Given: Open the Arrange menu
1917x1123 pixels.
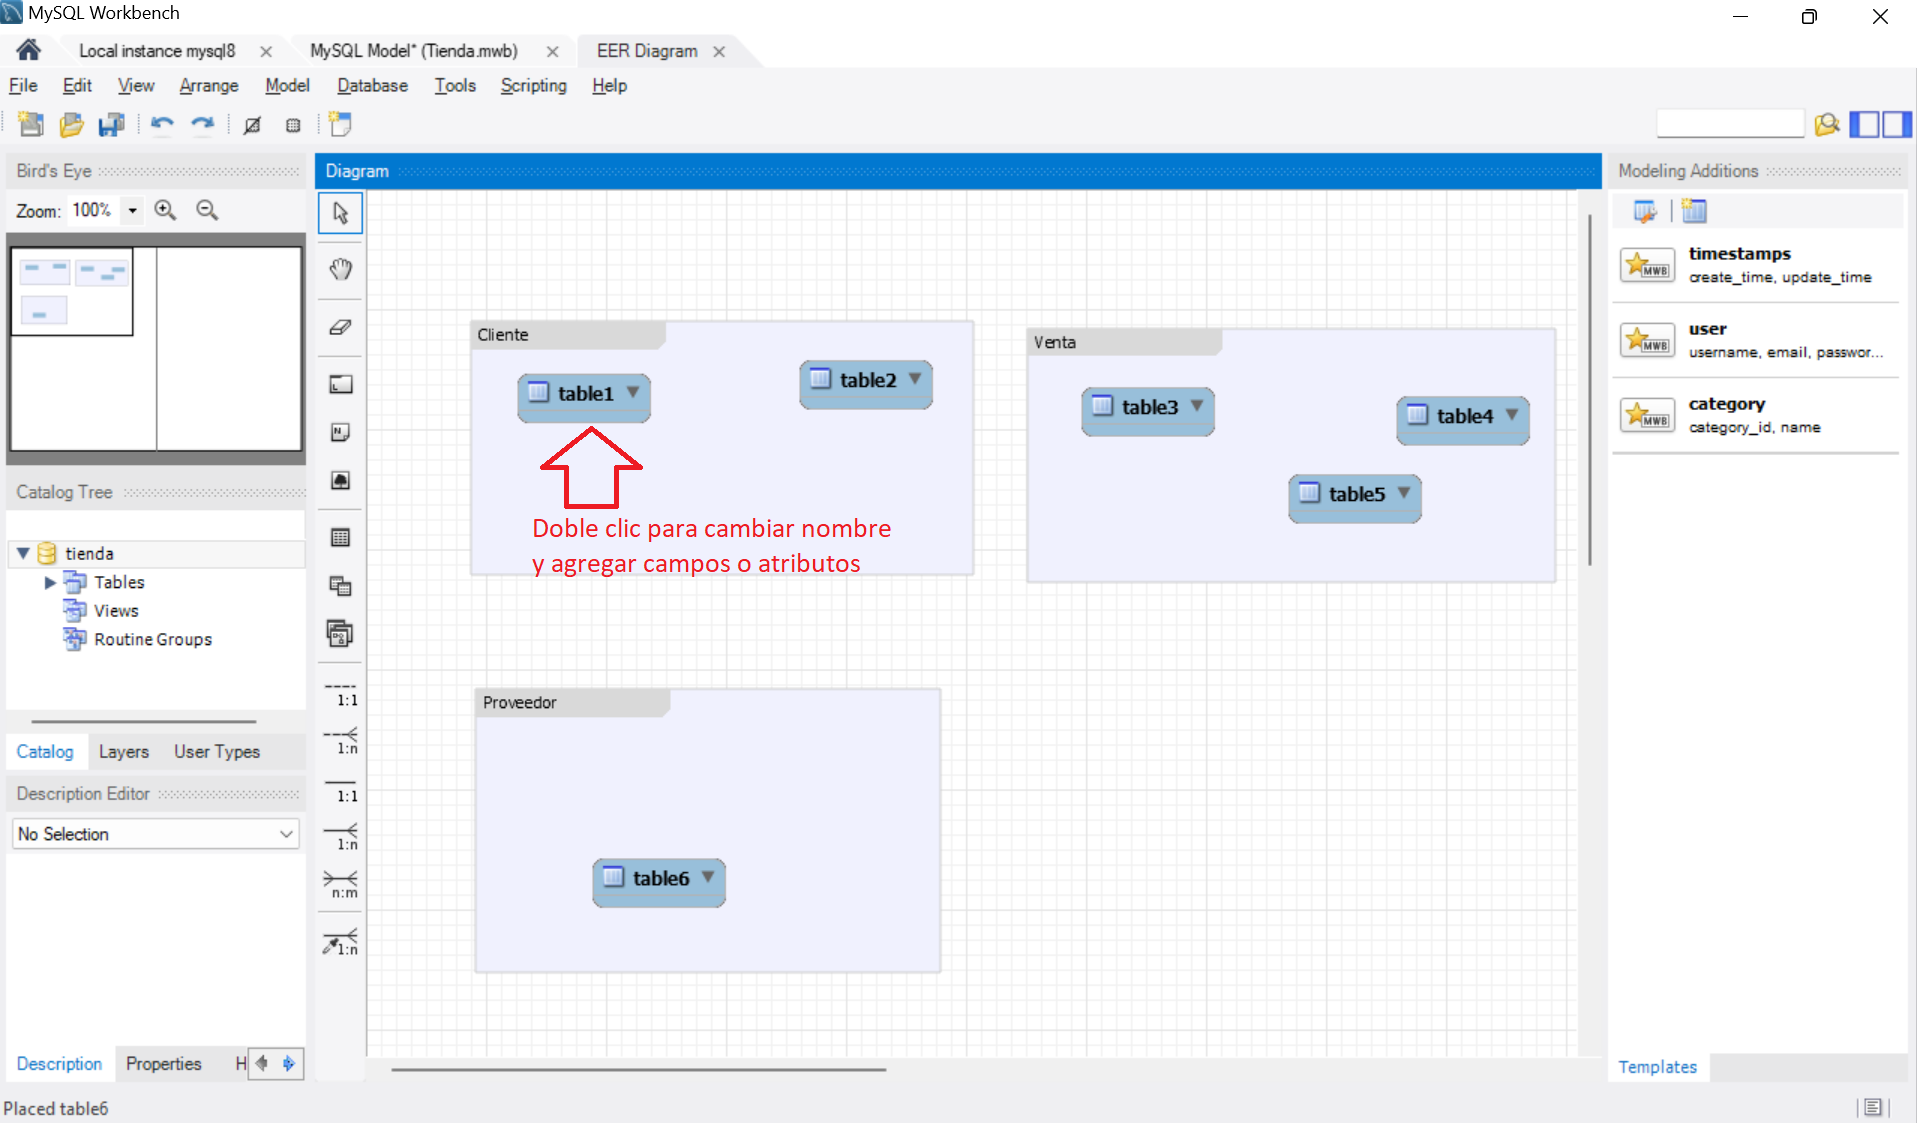Looking at the screenshot, I should [209, 86].
